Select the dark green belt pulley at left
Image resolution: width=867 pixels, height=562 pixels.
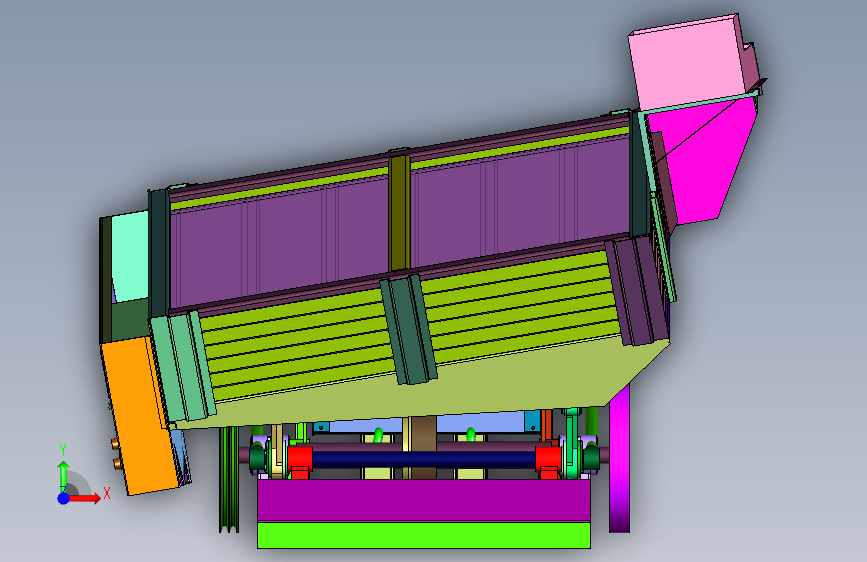[229, 479]
